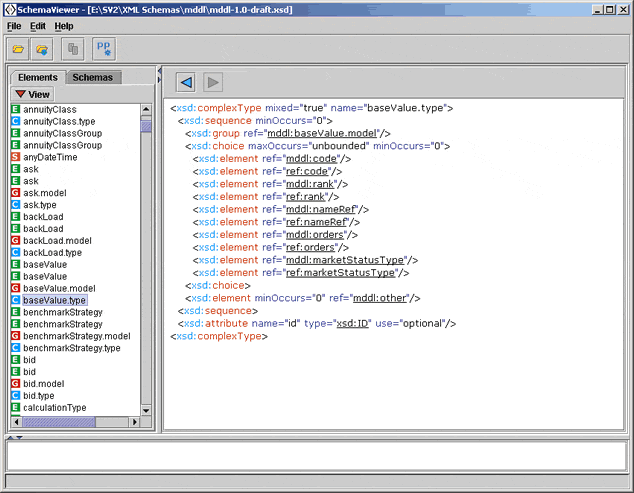
Task: Click the open folder with globe icon
Action: pos(42,49)
